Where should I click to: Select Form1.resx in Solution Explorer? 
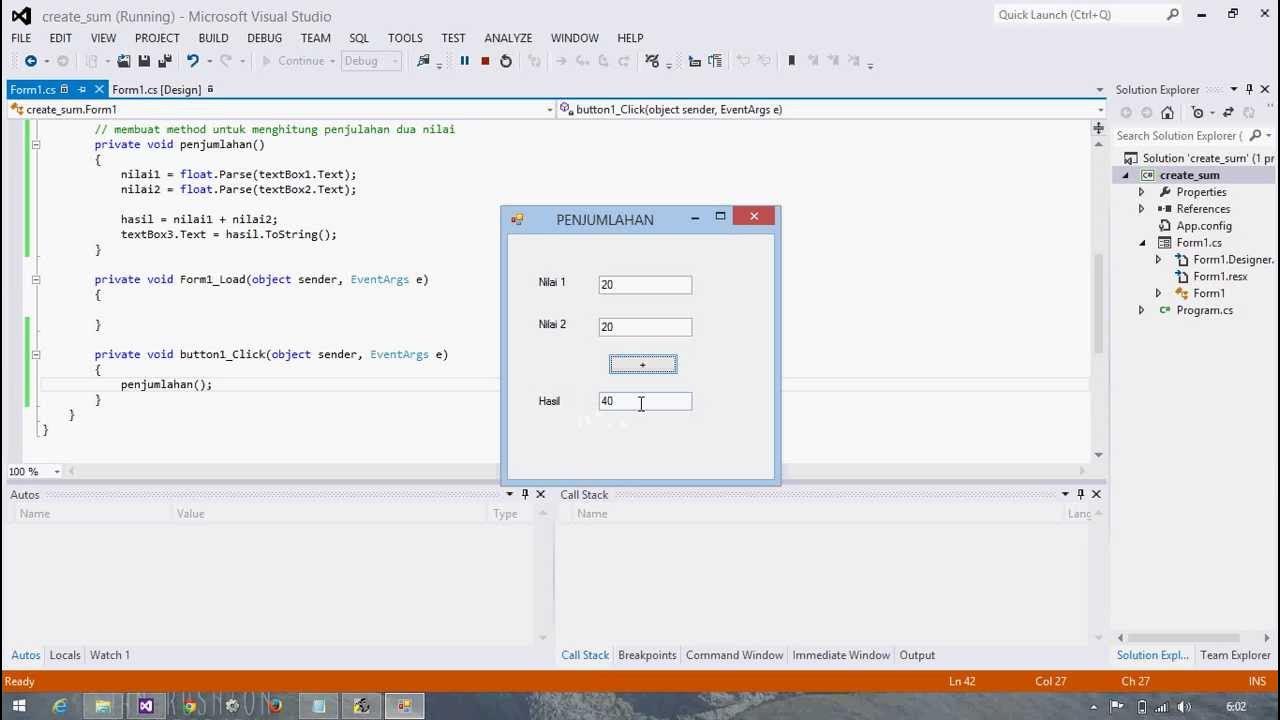[x=1220, y=277]
